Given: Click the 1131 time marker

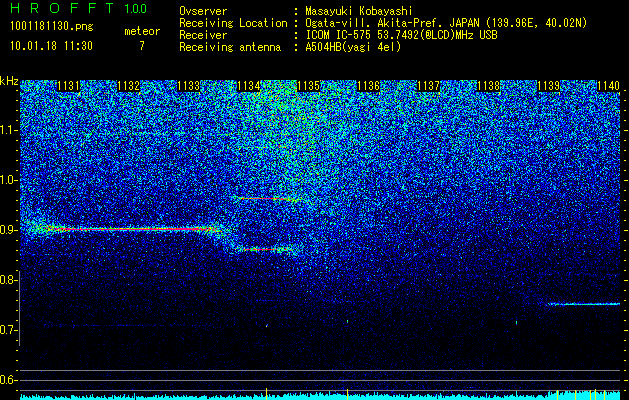Looking at the screenshot, I should tap(69, 86).
